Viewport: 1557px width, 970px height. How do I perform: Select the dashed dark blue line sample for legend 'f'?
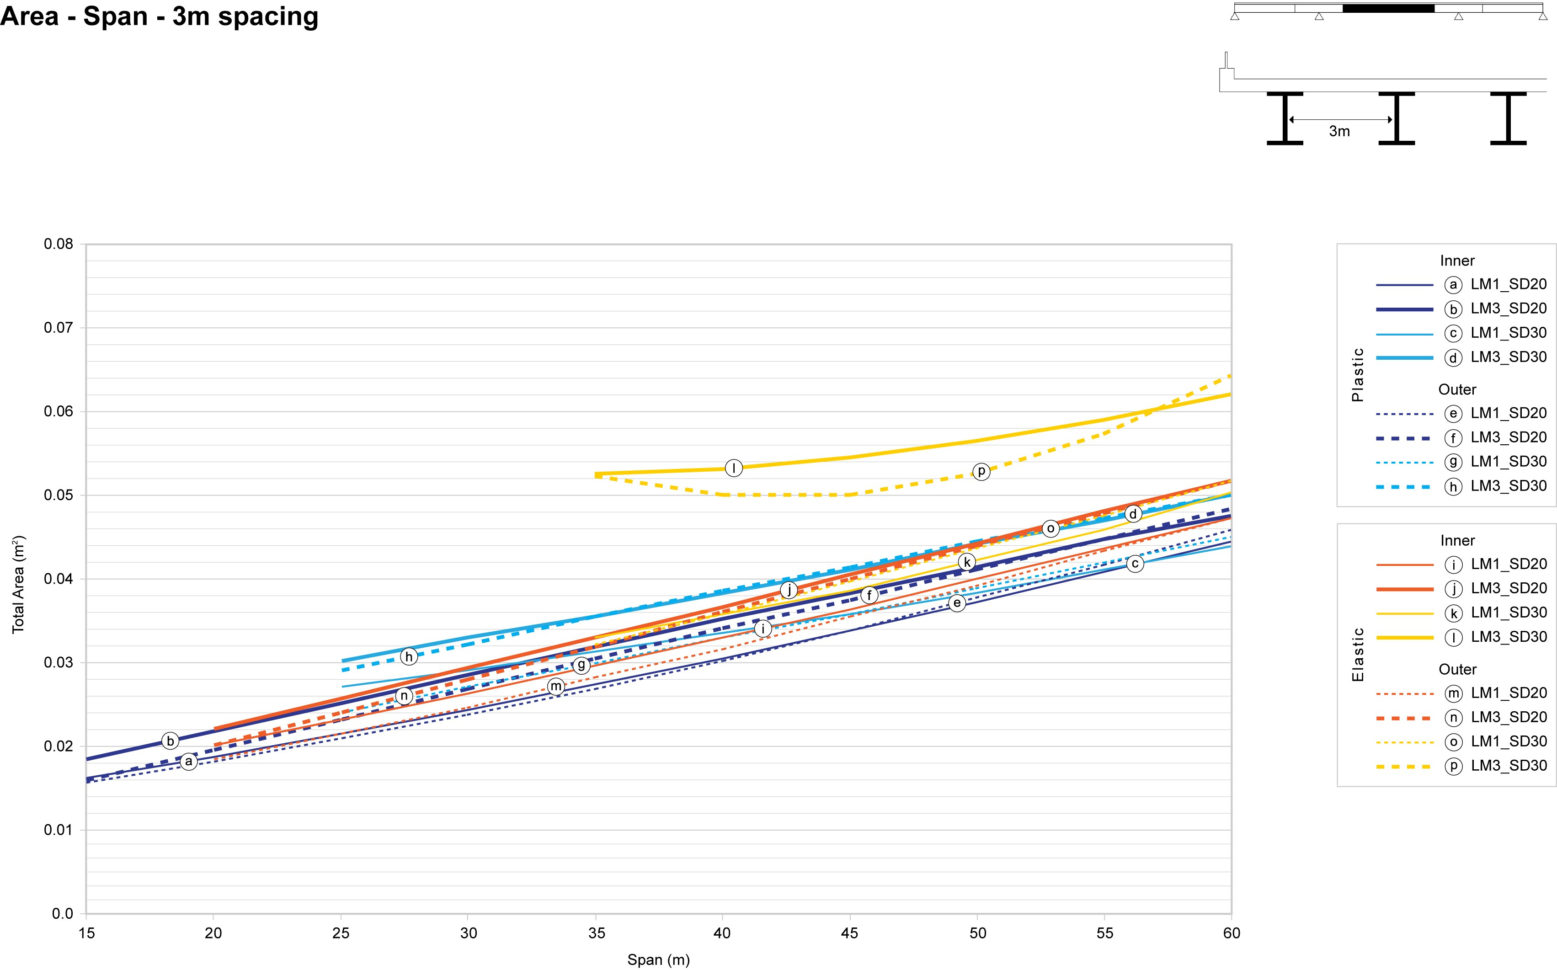click(x=1404, y=438)
